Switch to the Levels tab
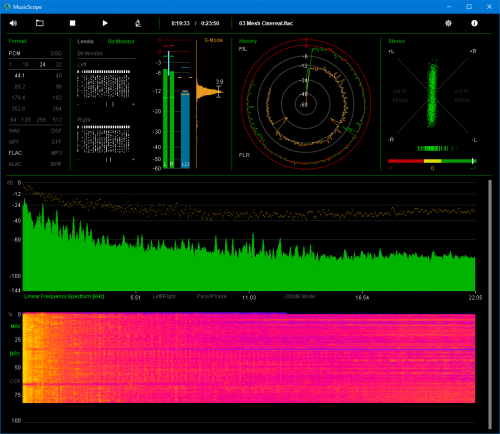The height and width of the screenshot is (434, 500). 85,41
